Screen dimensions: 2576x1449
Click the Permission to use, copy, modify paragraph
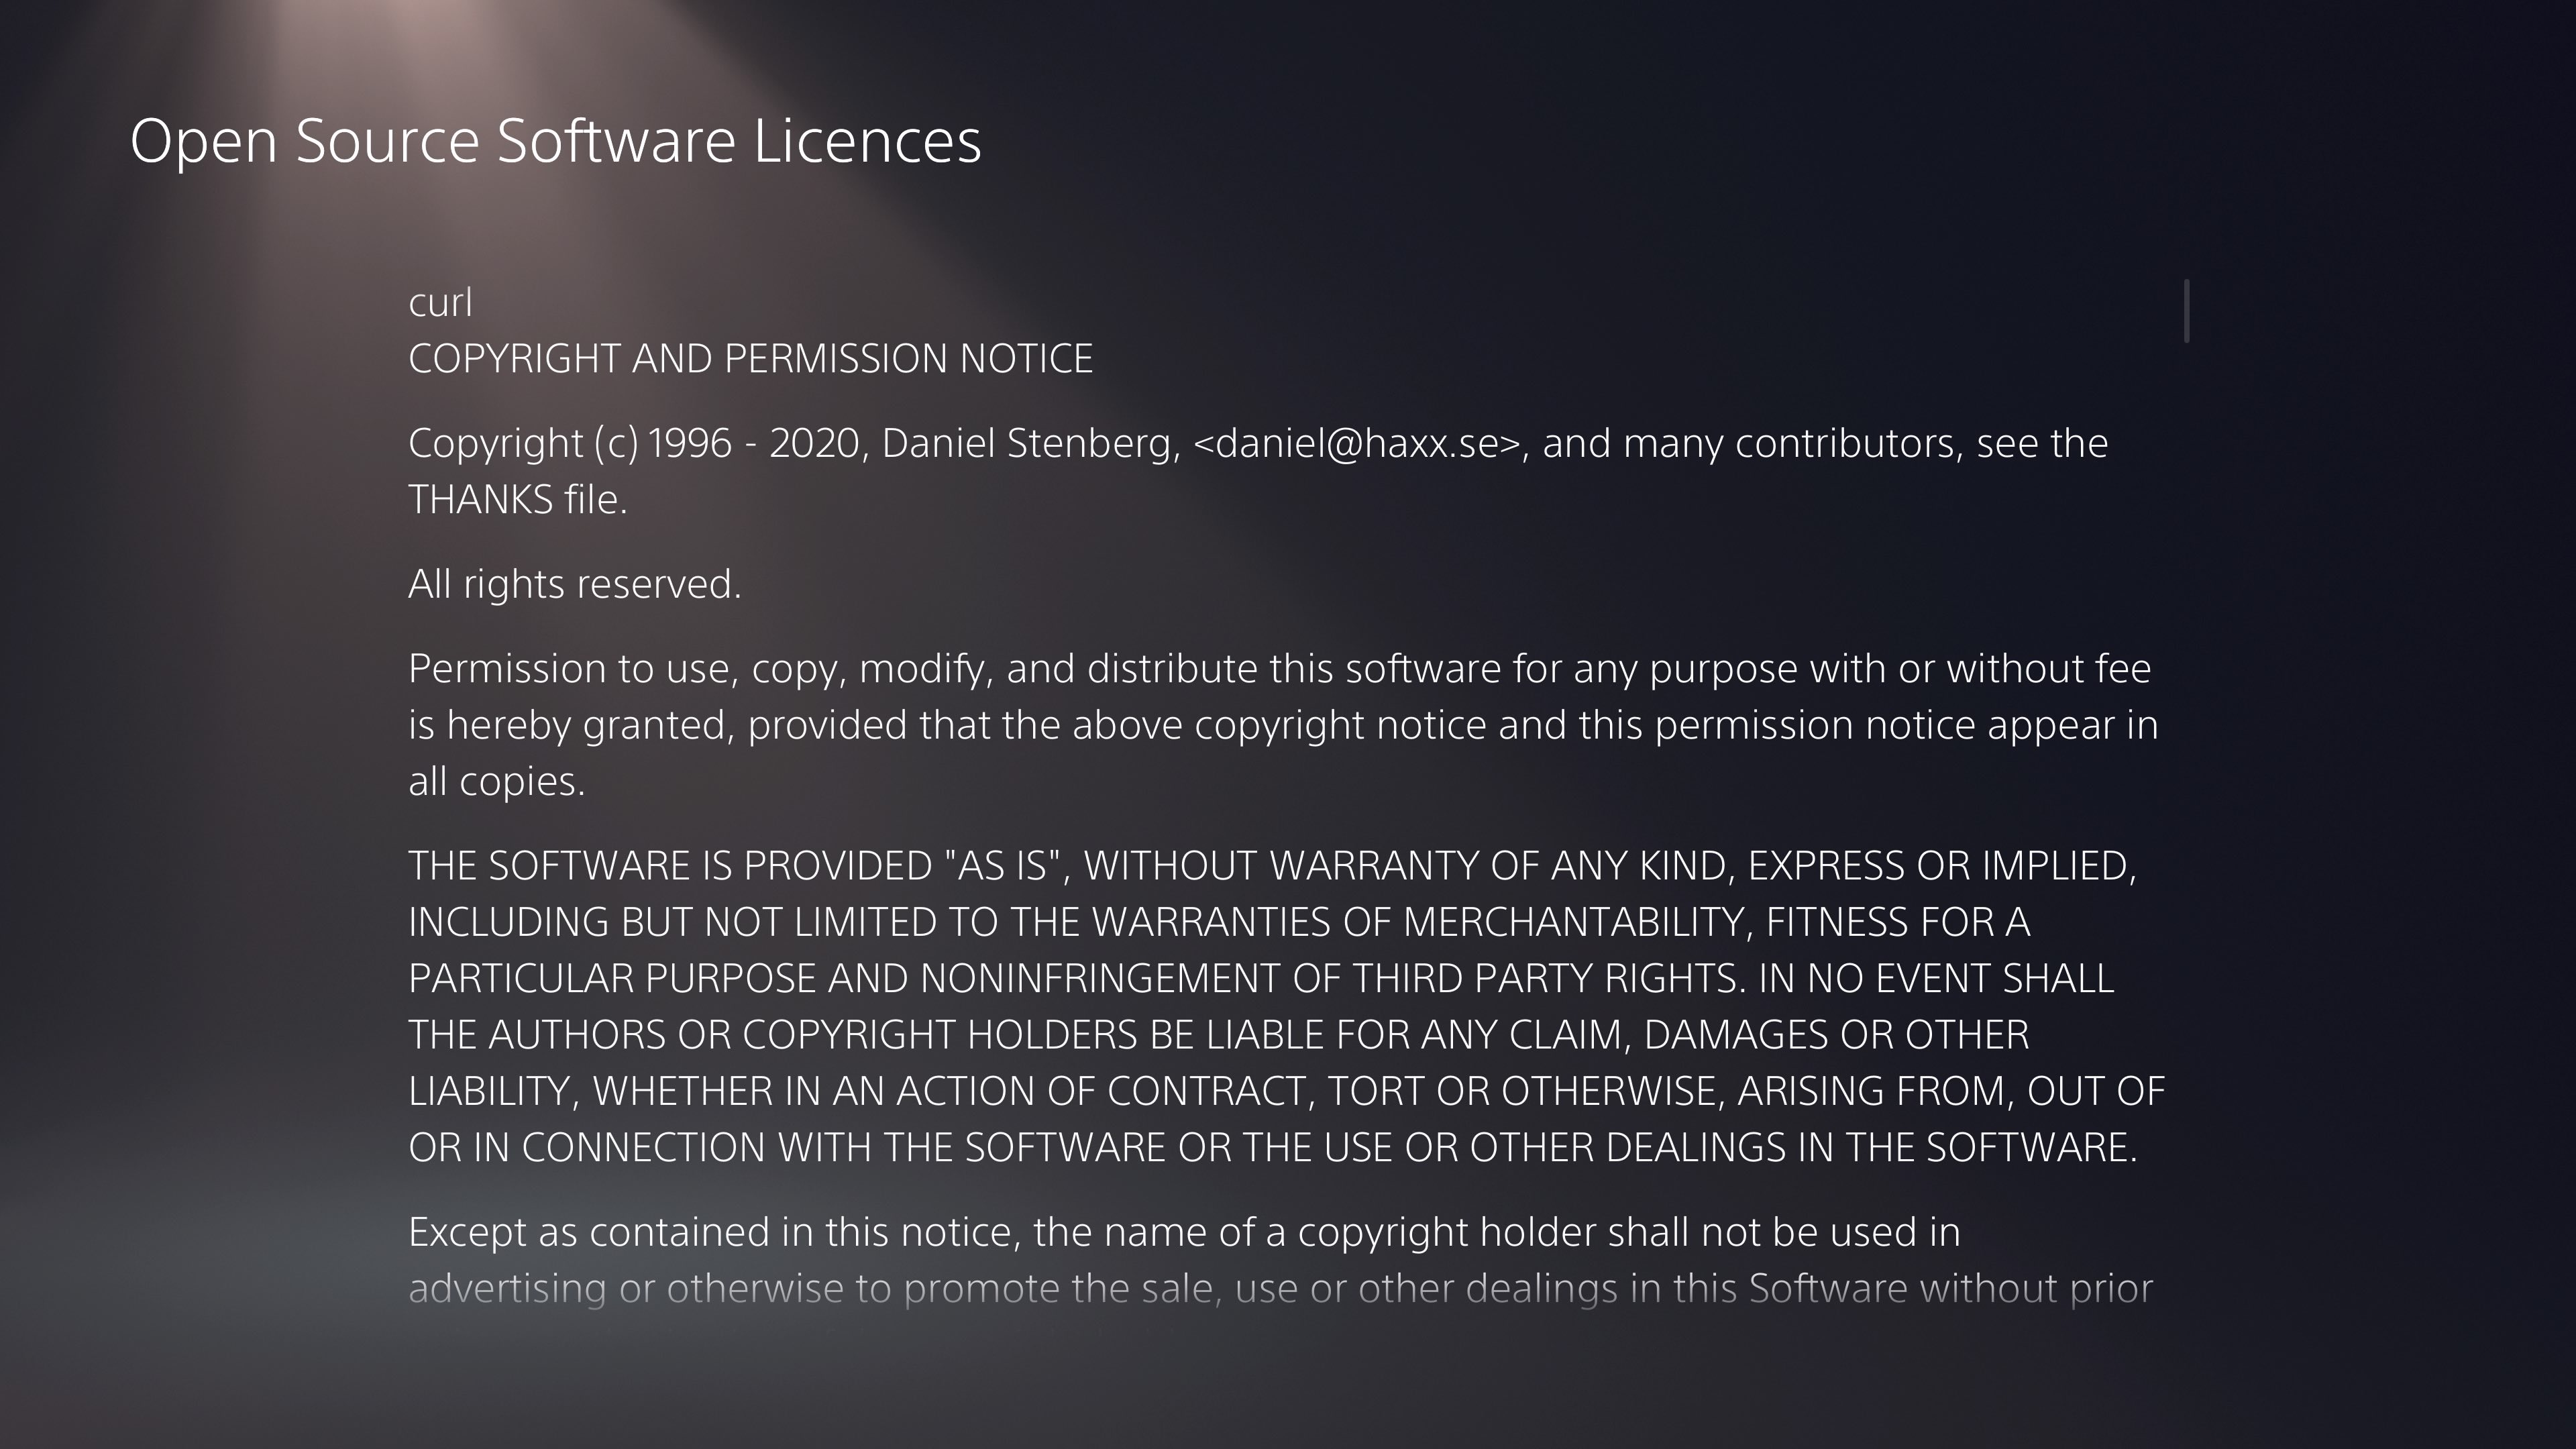pos(1284,724)
